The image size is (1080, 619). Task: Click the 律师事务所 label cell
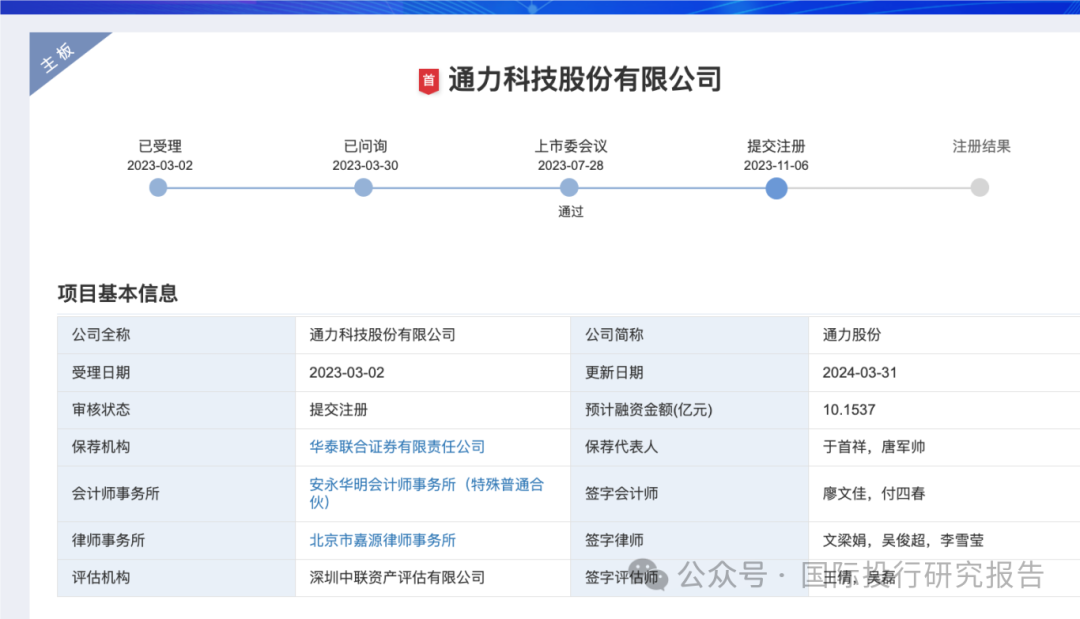coord(176,541)
